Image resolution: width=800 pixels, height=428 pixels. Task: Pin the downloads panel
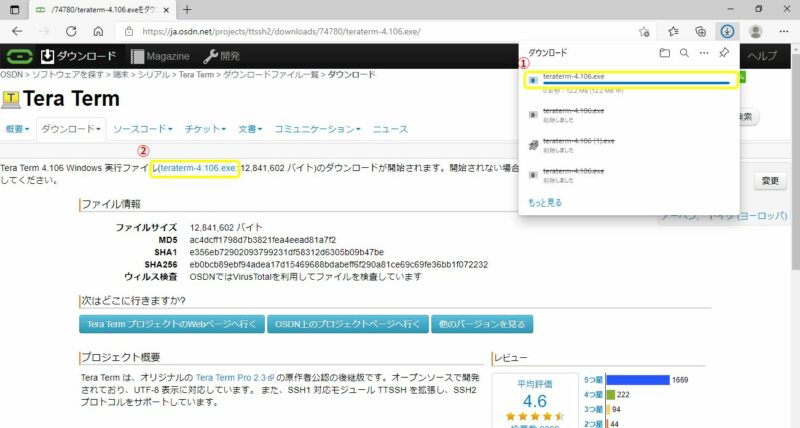[x=724, y=52]
